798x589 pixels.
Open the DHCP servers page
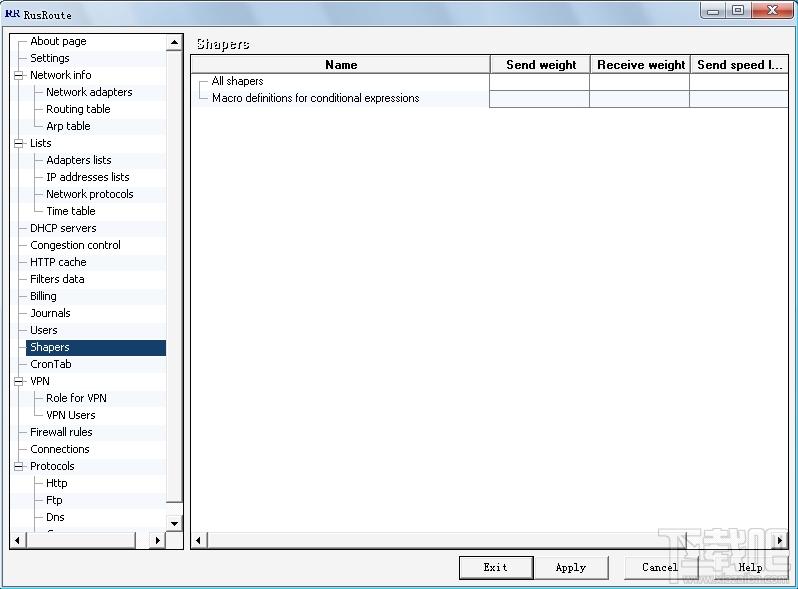click(63, 228)
